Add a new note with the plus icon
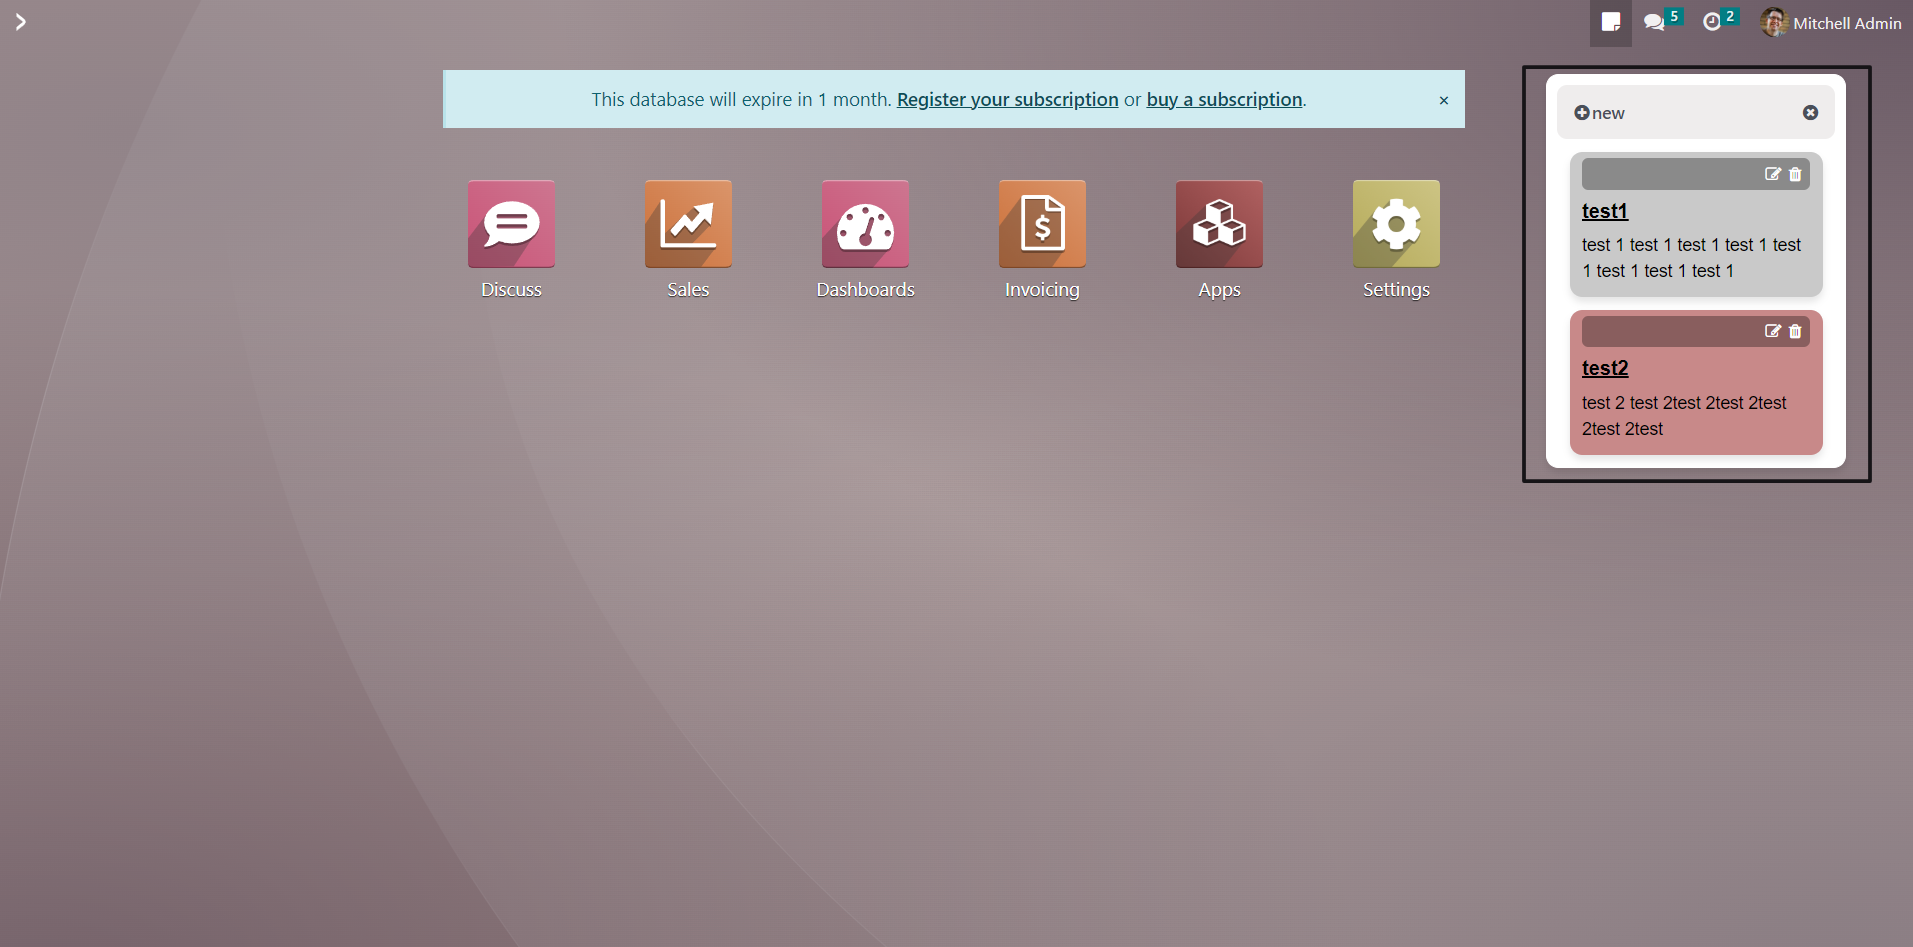This screenshot has height=947, width=1913. (x=1581, y=113)
